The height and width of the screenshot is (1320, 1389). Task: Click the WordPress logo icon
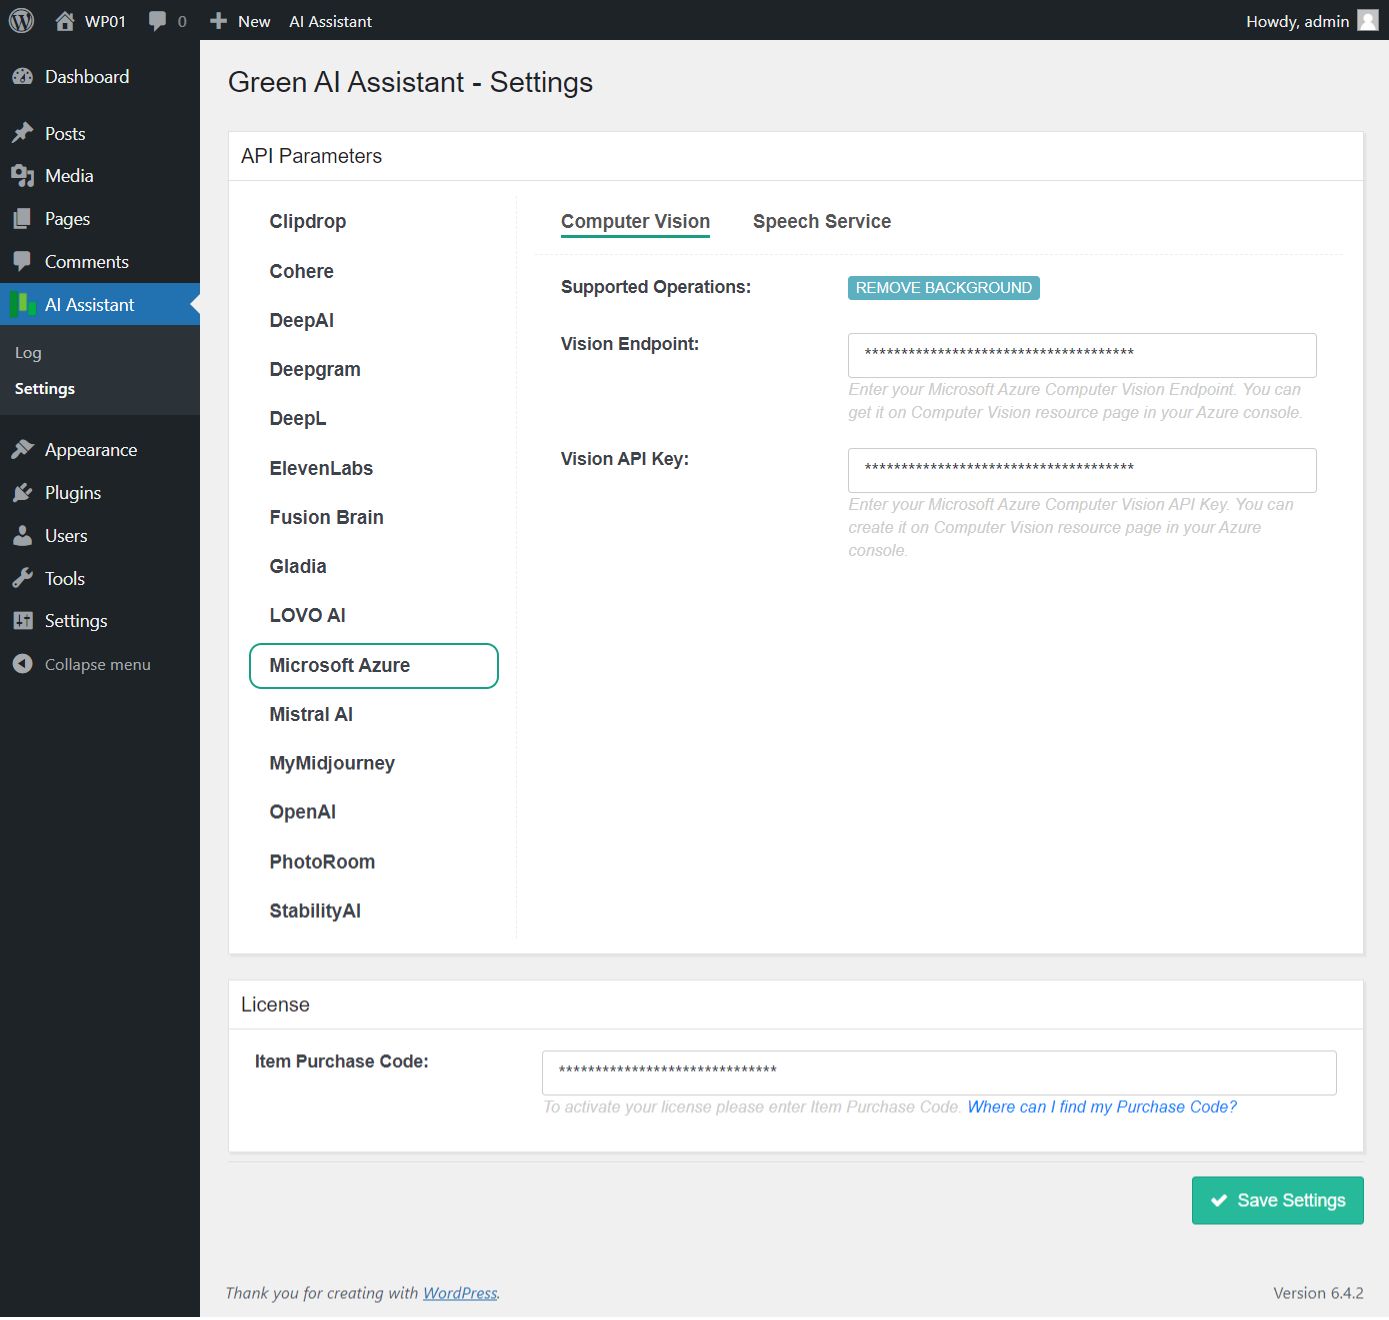click(21, 21)
